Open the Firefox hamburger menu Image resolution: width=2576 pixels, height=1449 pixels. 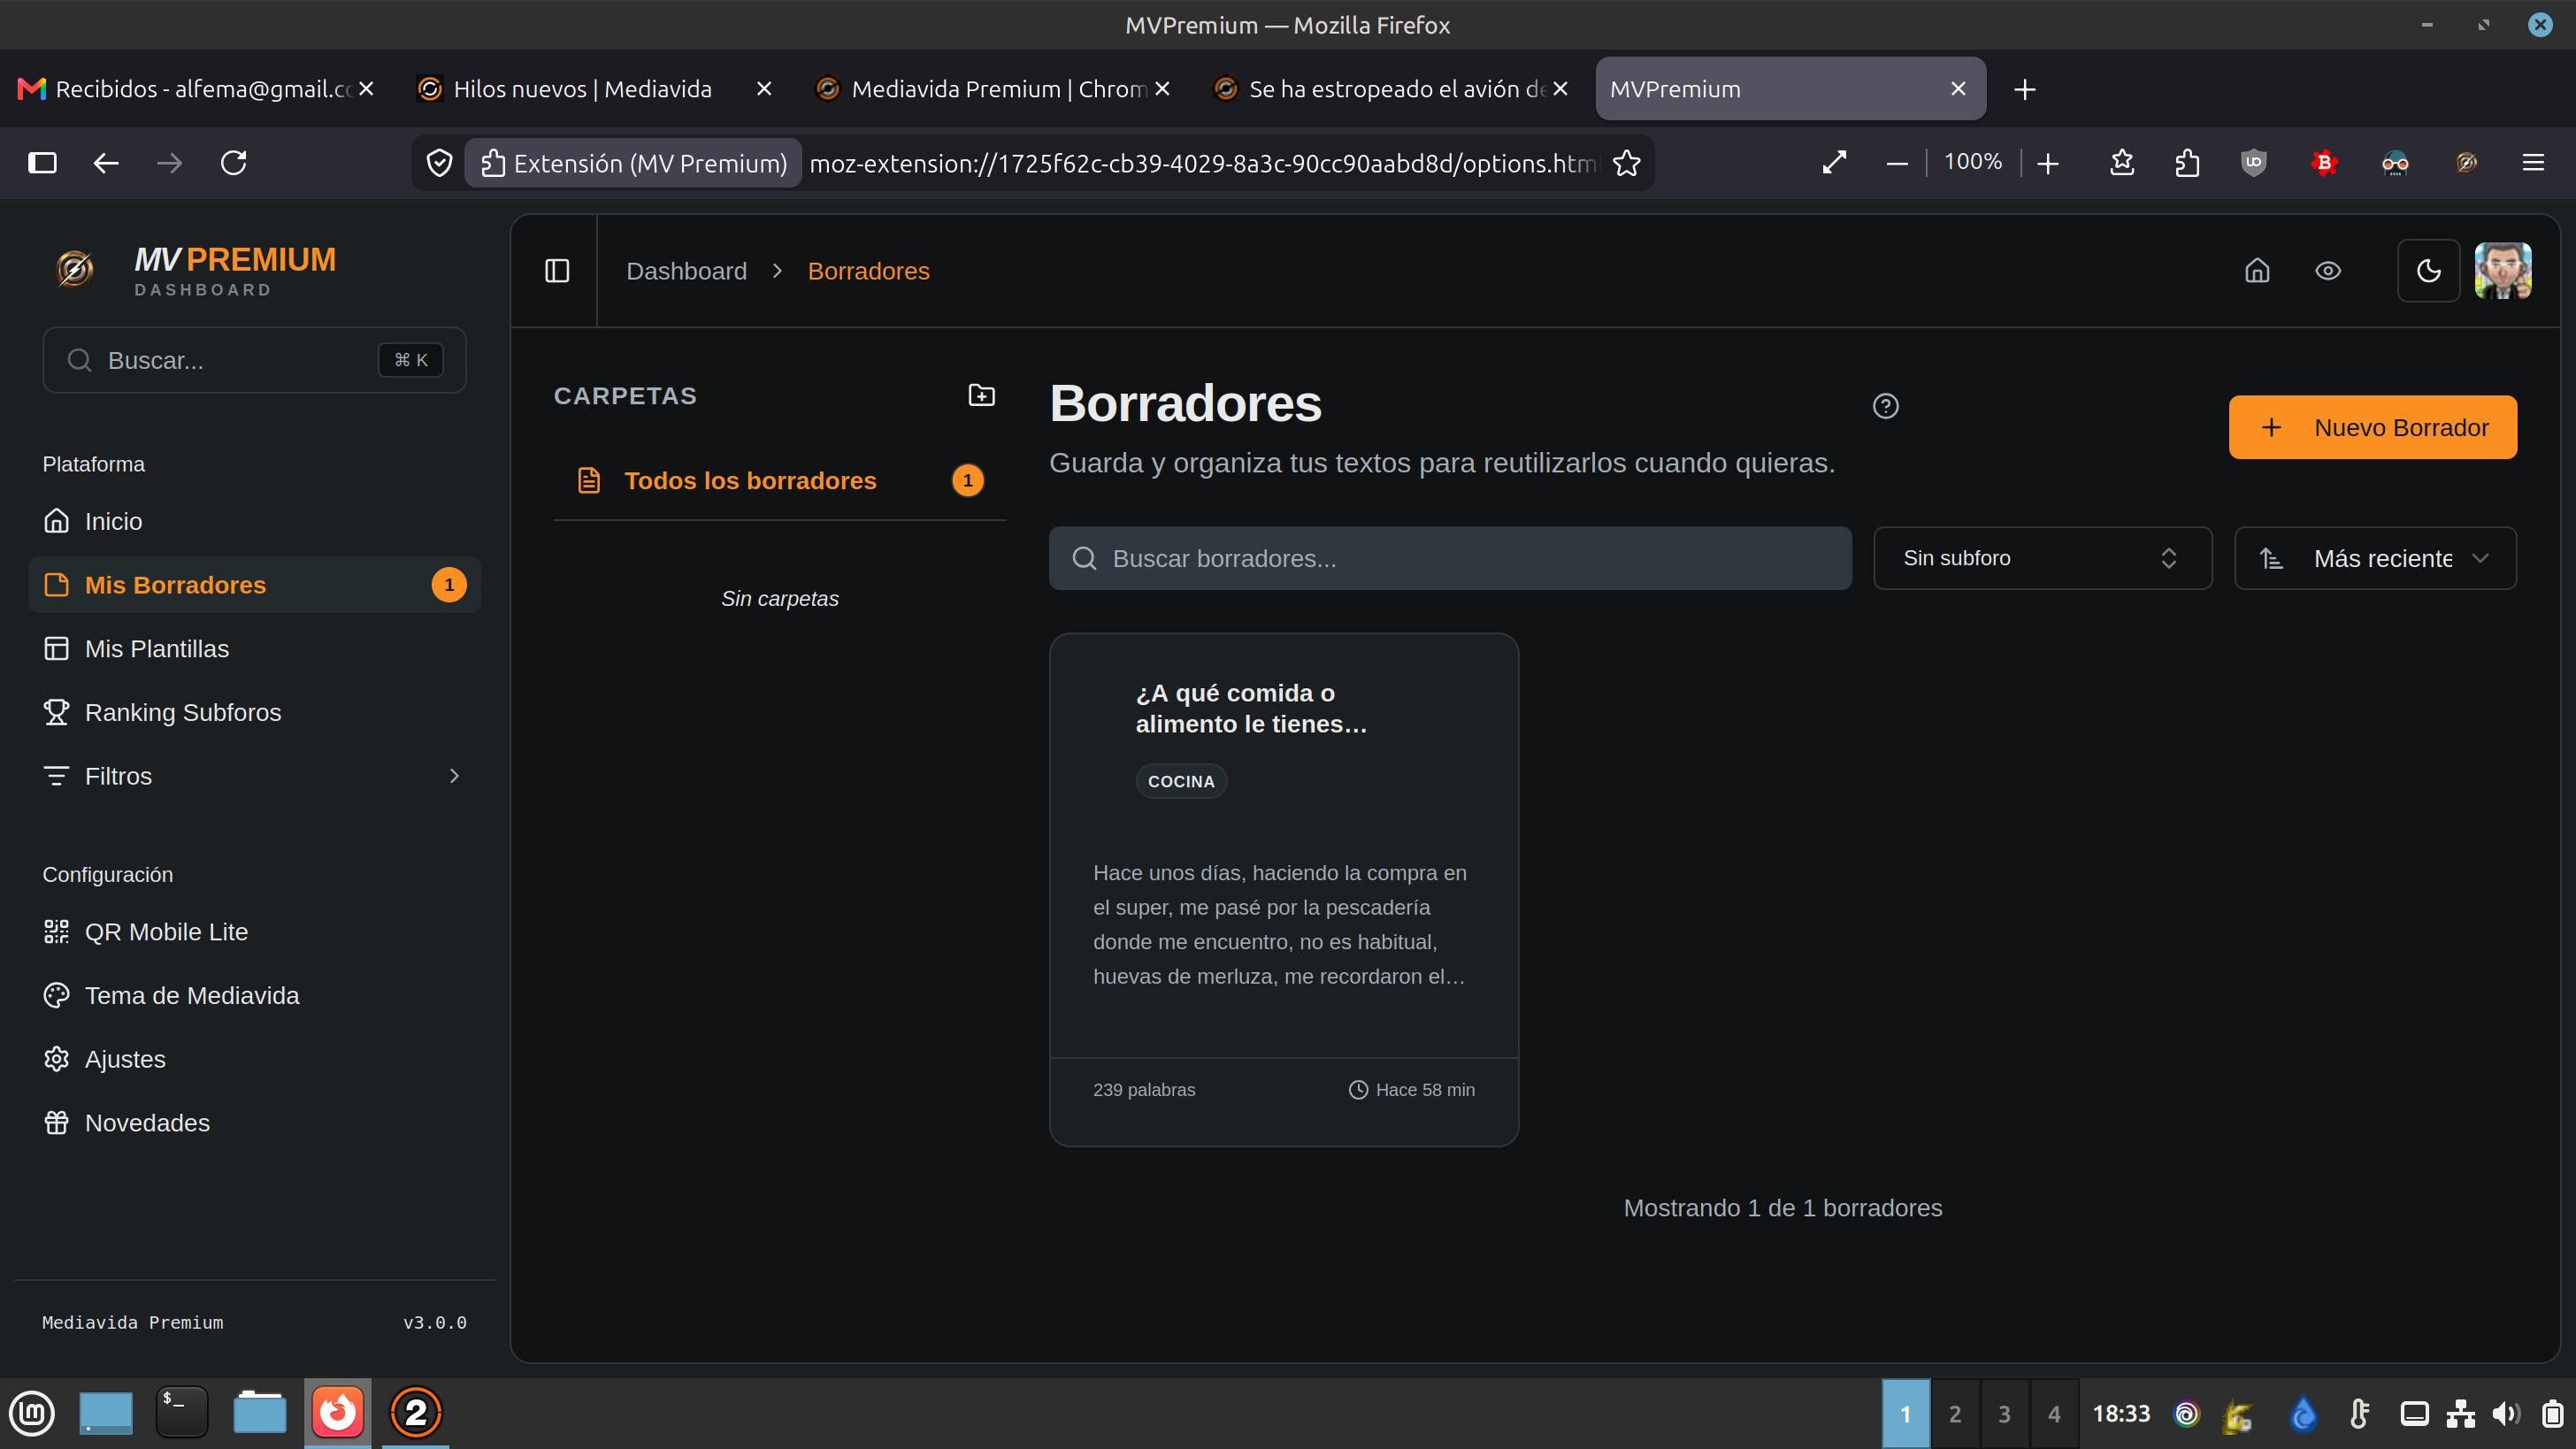2533,162
